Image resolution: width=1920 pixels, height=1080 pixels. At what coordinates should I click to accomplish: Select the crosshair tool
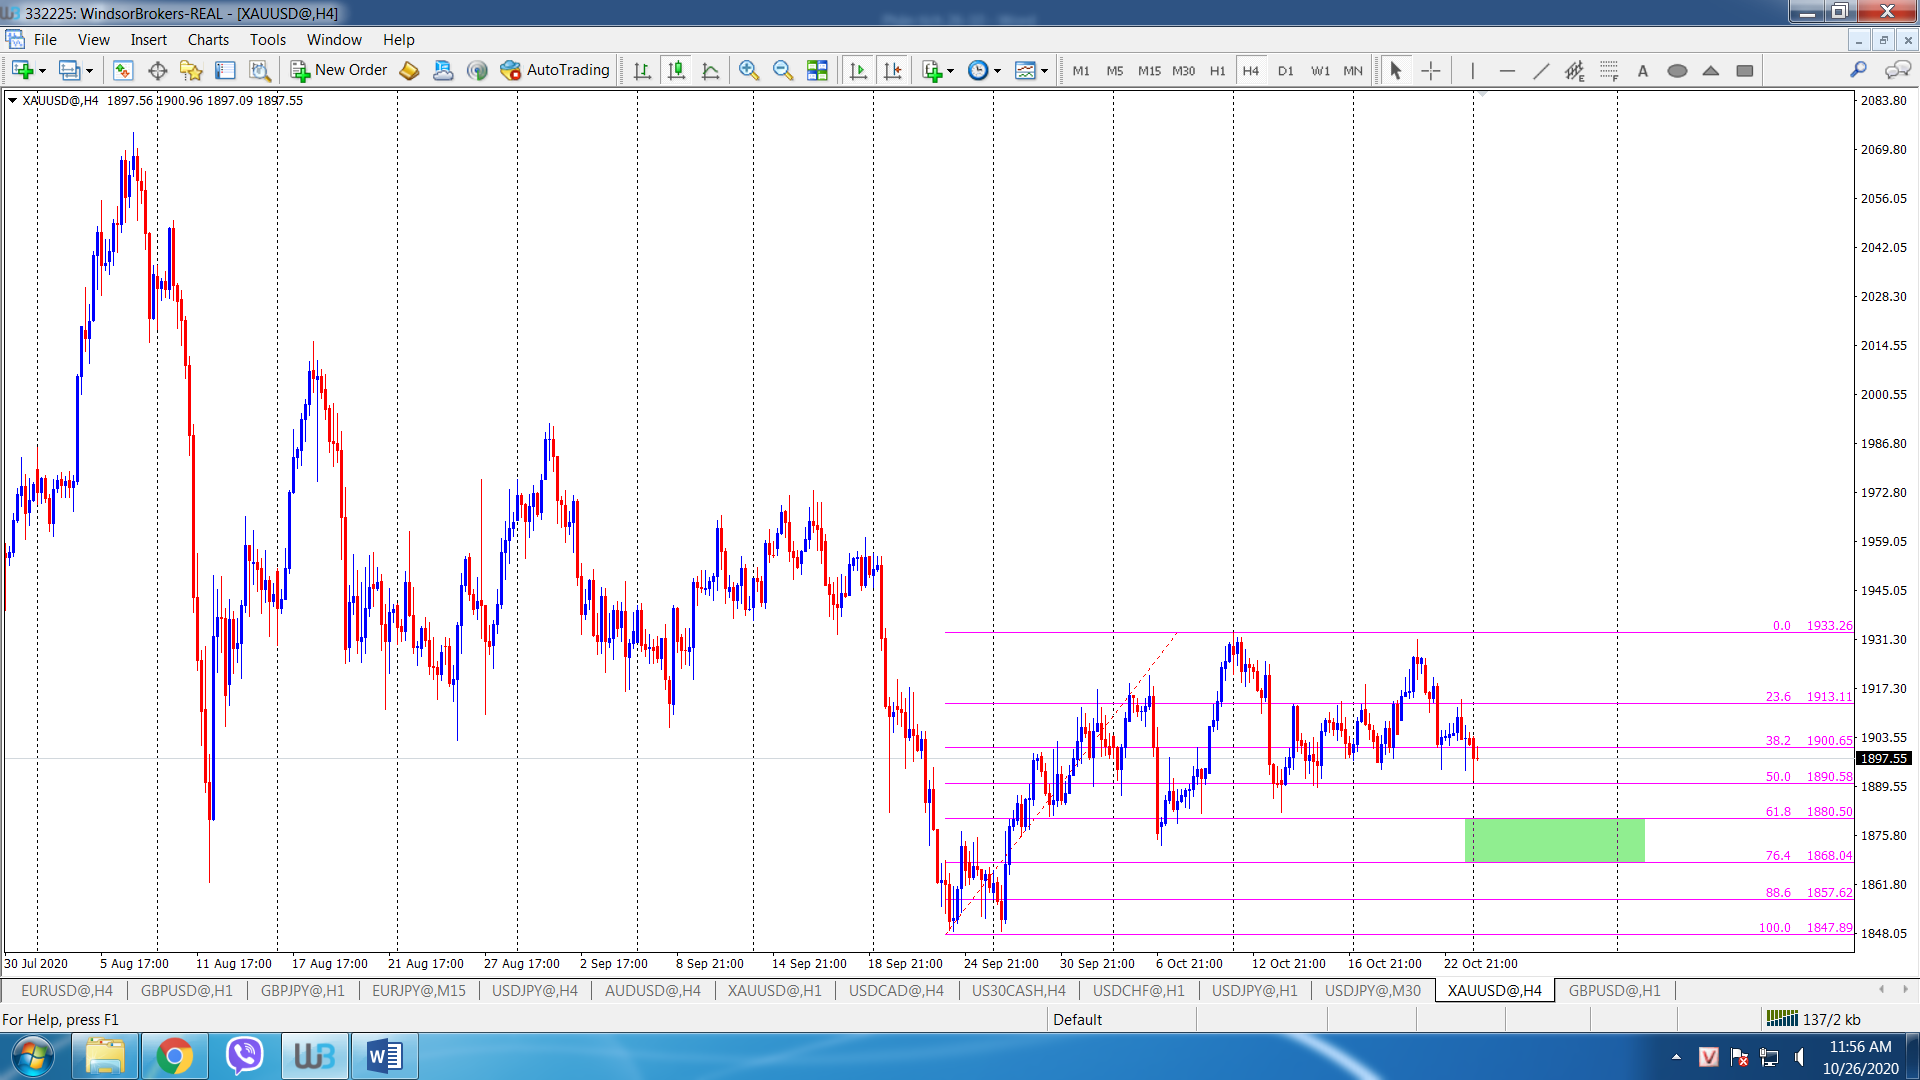click(x=1431, y=70)
